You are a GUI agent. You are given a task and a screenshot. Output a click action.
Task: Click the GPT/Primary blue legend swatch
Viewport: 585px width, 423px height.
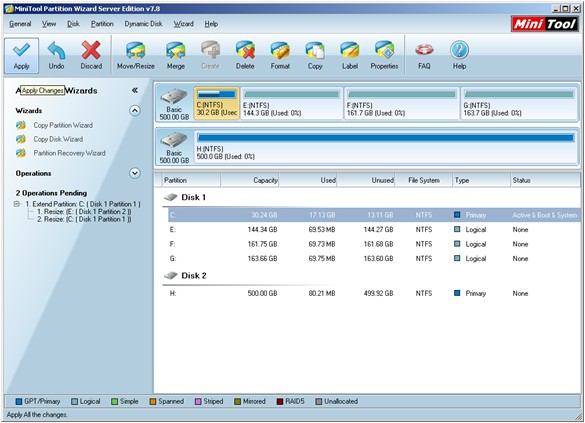[19, 401]
